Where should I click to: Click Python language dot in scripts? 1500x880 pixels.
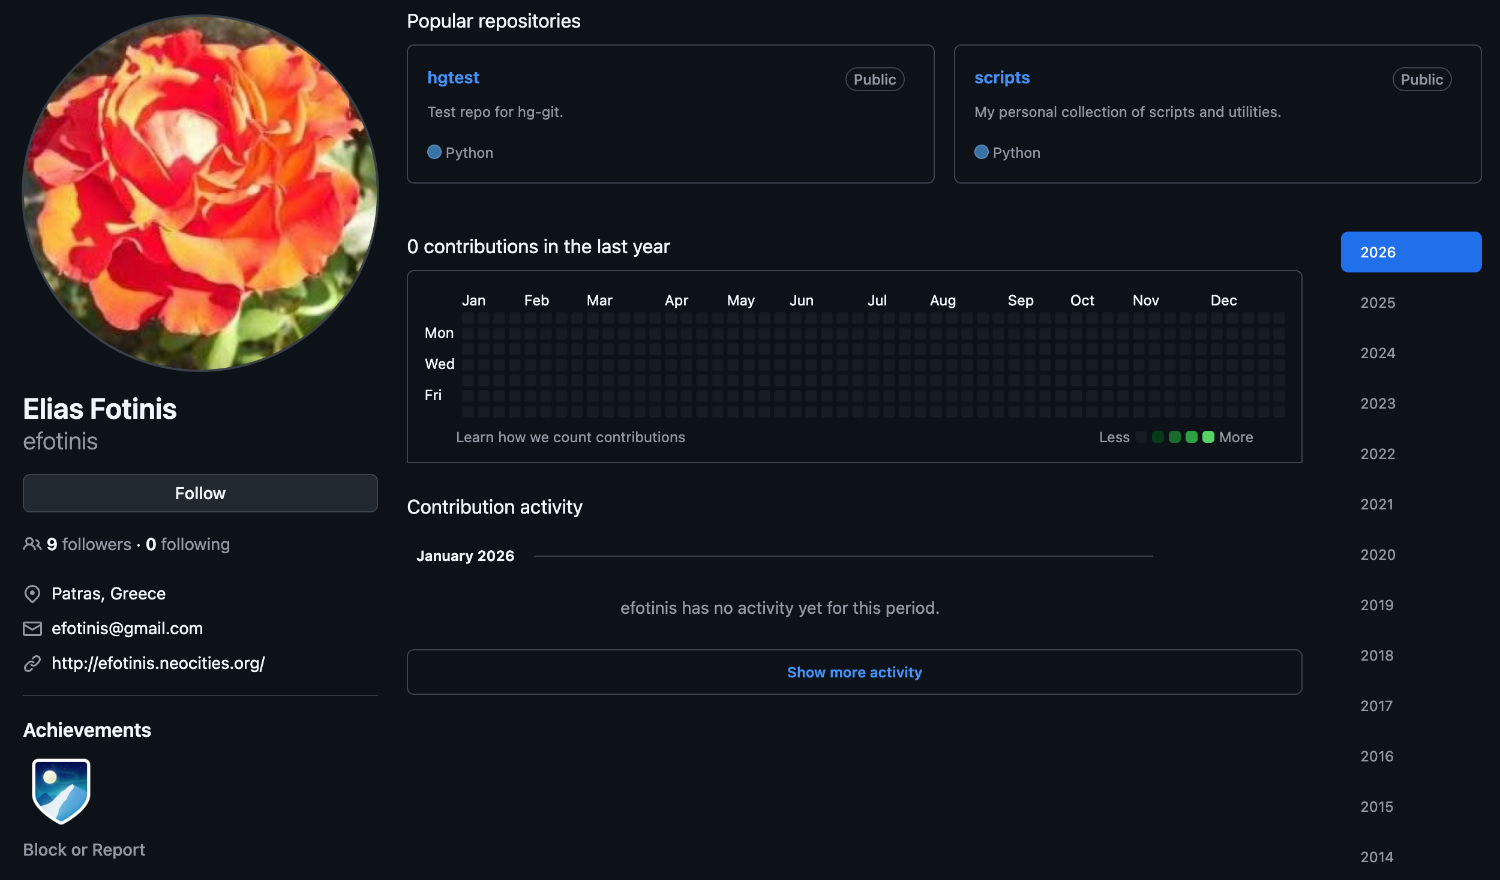(x=981, y=152)
